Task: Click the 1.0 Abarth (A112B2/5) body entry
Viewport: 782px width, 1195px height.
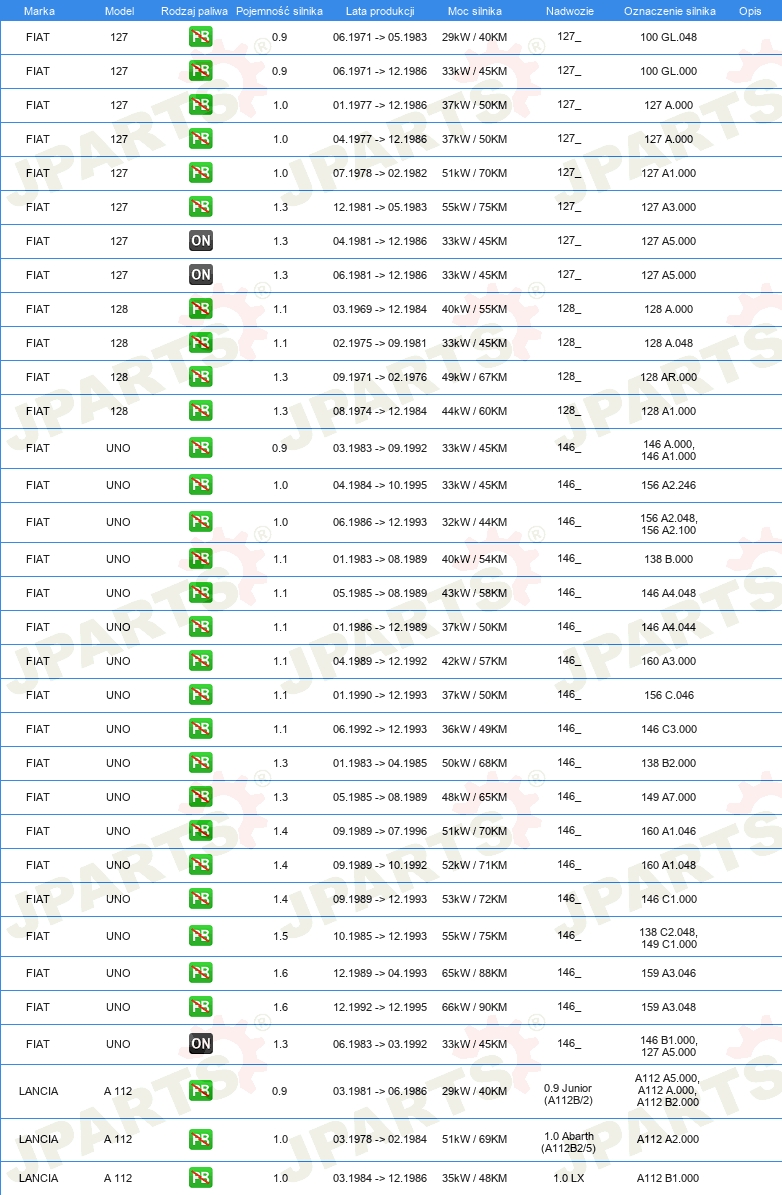Action: (x=568, y=1142)
